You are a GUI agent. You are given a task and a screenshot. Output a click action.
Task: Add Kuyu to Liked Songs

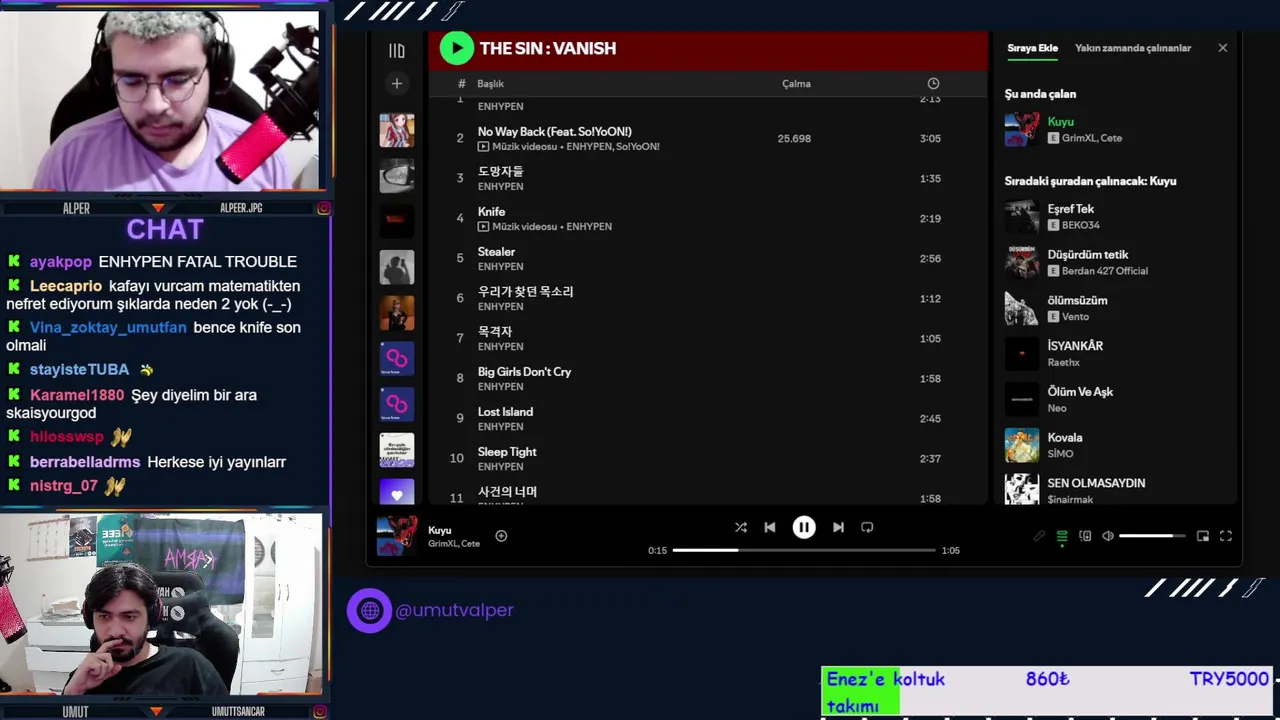[x=501, y=536]
